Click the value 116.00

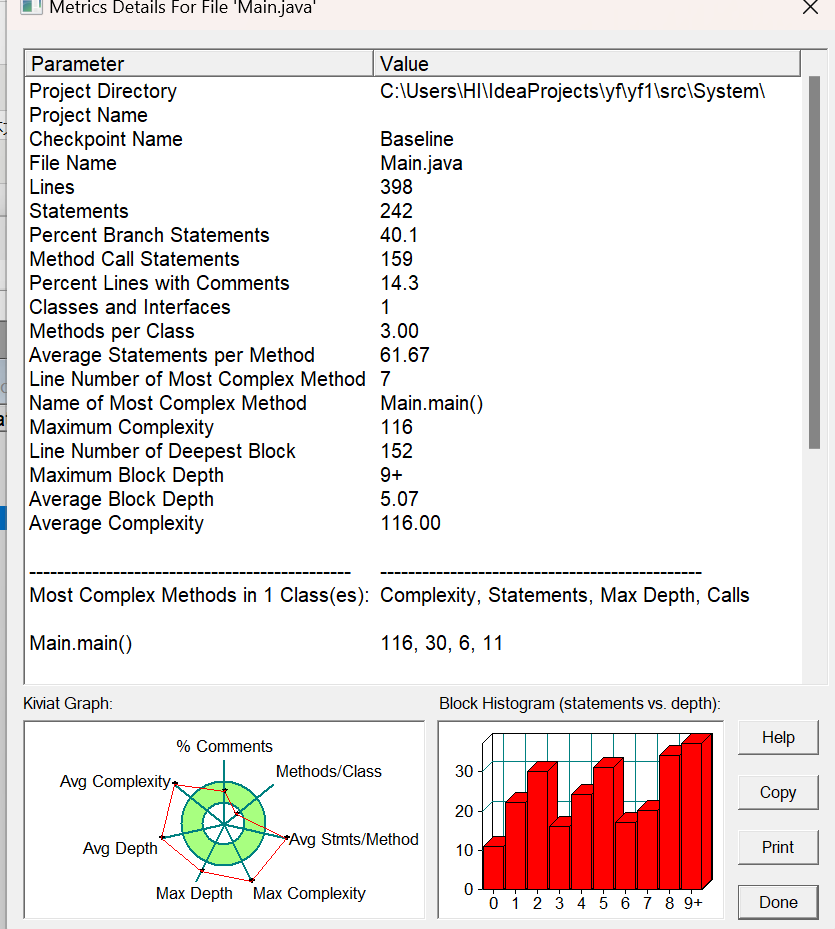point(410,523)
